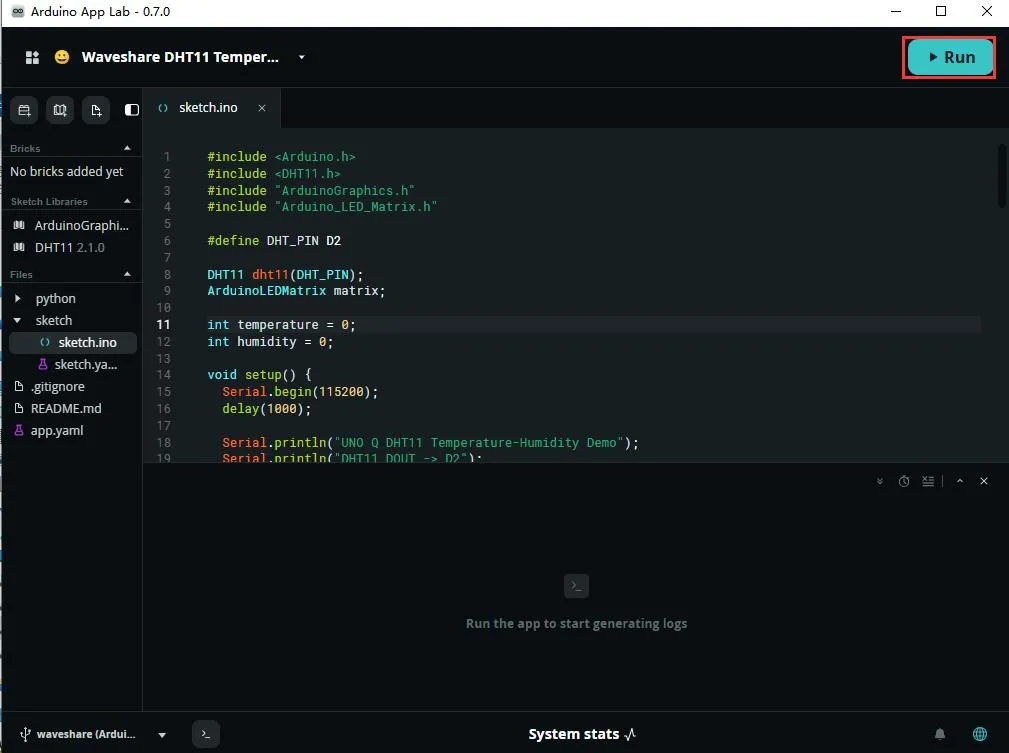1009x753 pixels.
Task: Open the apps grid icon
Action: 32,57
